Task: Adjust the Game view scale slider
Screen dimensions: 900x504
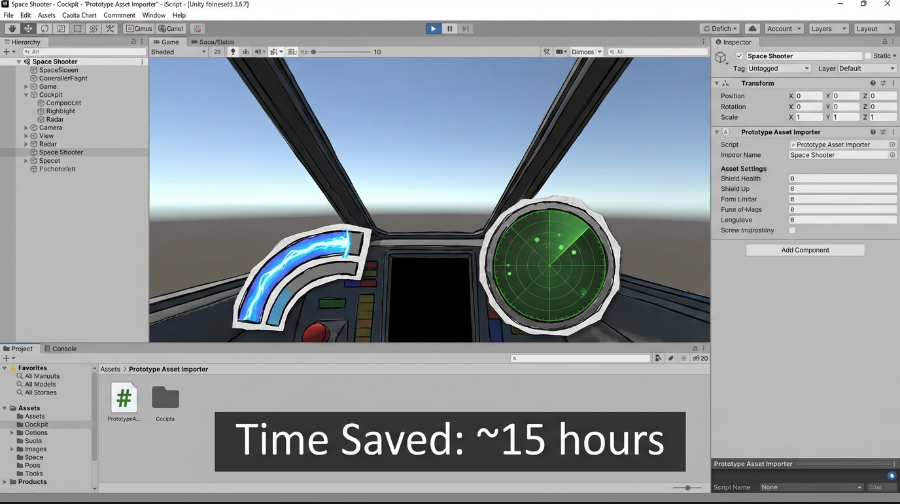Action: pos(342,52)
